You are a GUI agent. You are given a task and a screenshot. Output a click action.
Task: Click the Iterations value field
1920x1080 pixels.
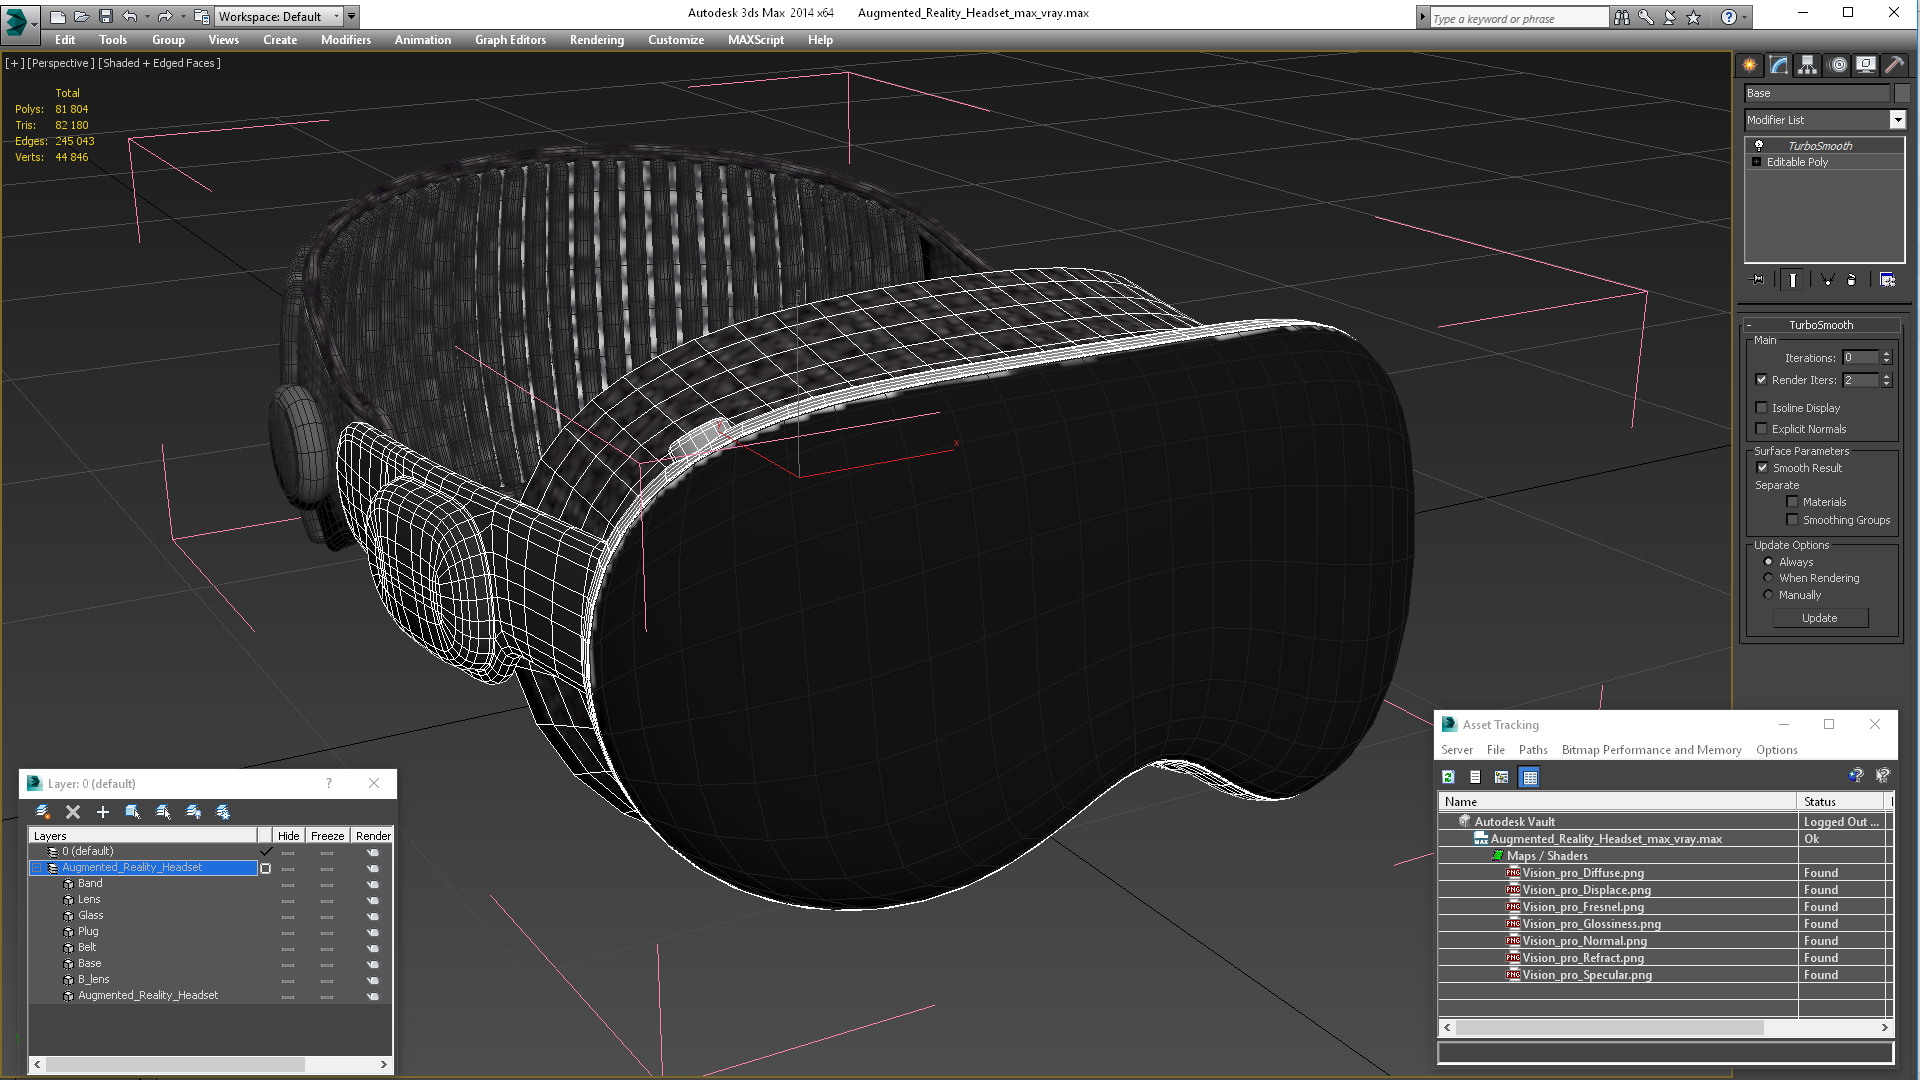point(1859,358)
